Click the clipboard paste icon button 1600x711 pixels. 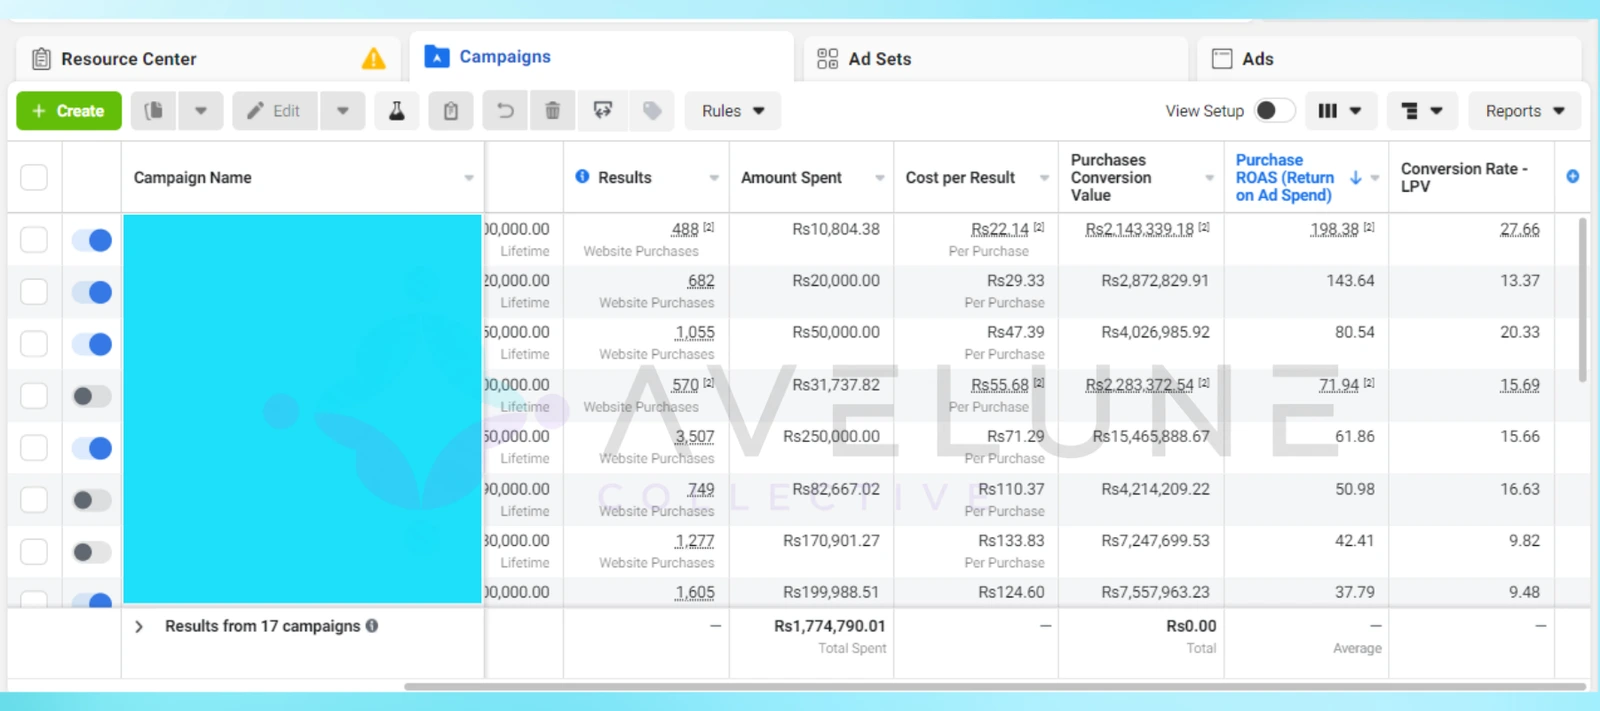coord(451,111)
